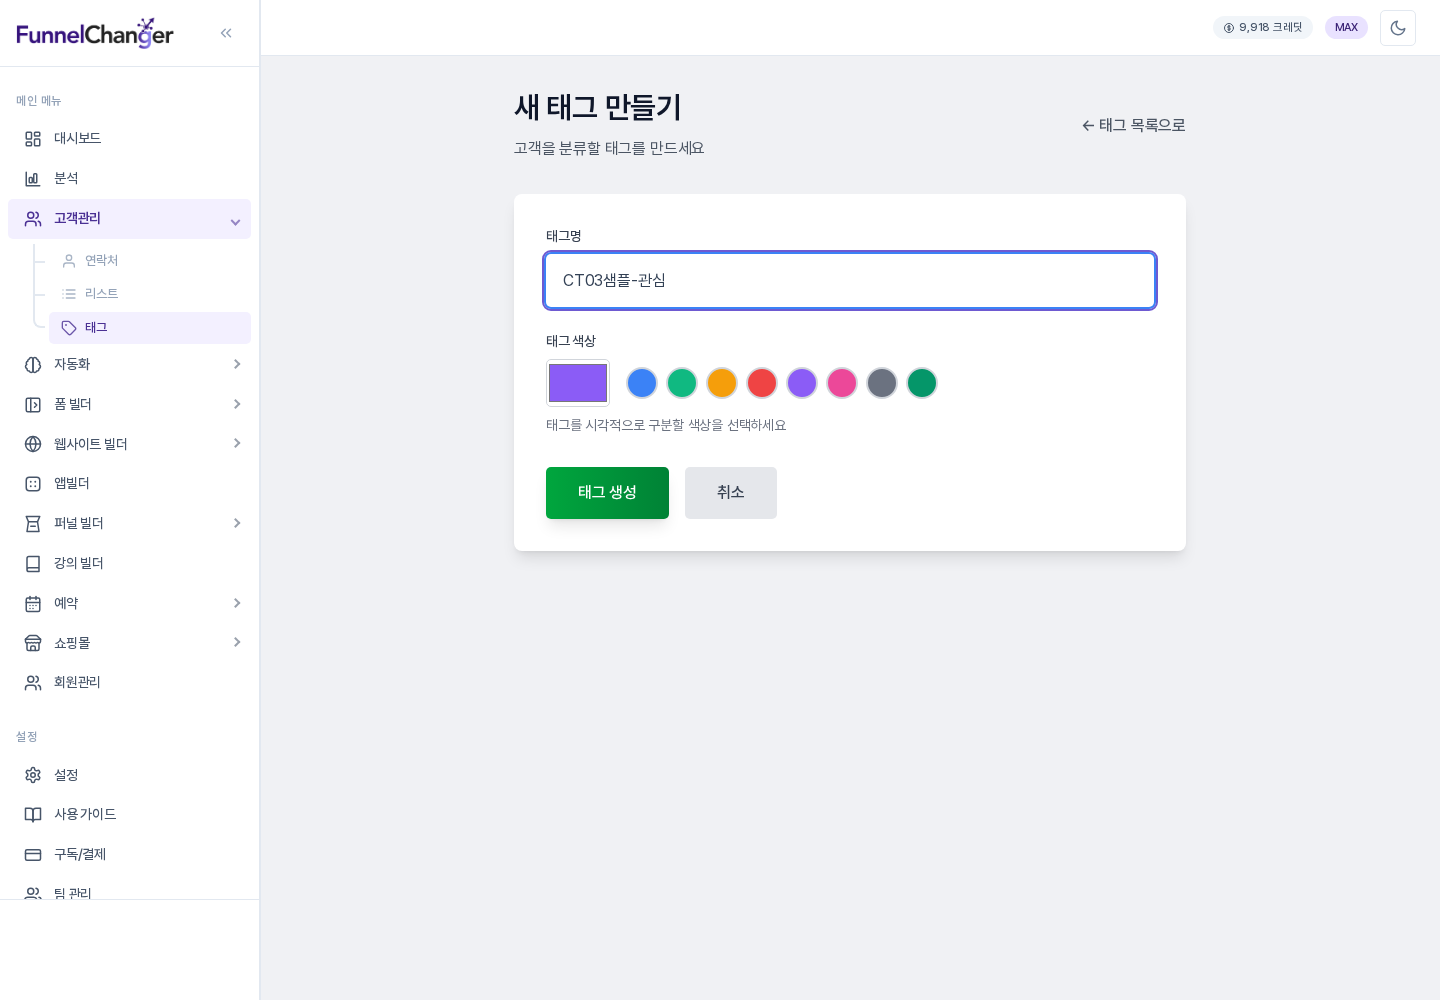Click the 강의 빌더 book icon
The height and width of the screenshot is (1000, 1440).
[x=33, y=564]
